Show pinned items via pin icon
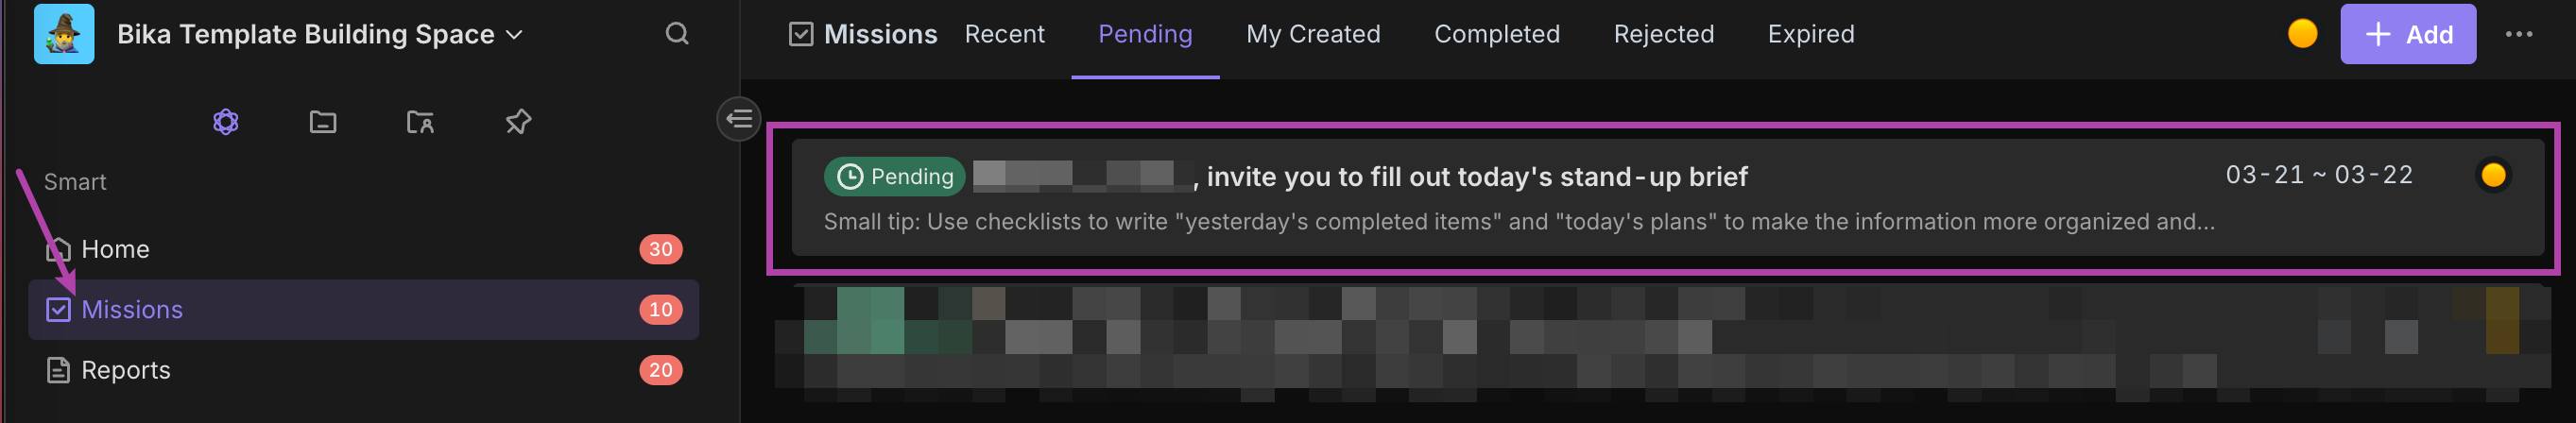The image size is (2576, 423). (518, 122)
